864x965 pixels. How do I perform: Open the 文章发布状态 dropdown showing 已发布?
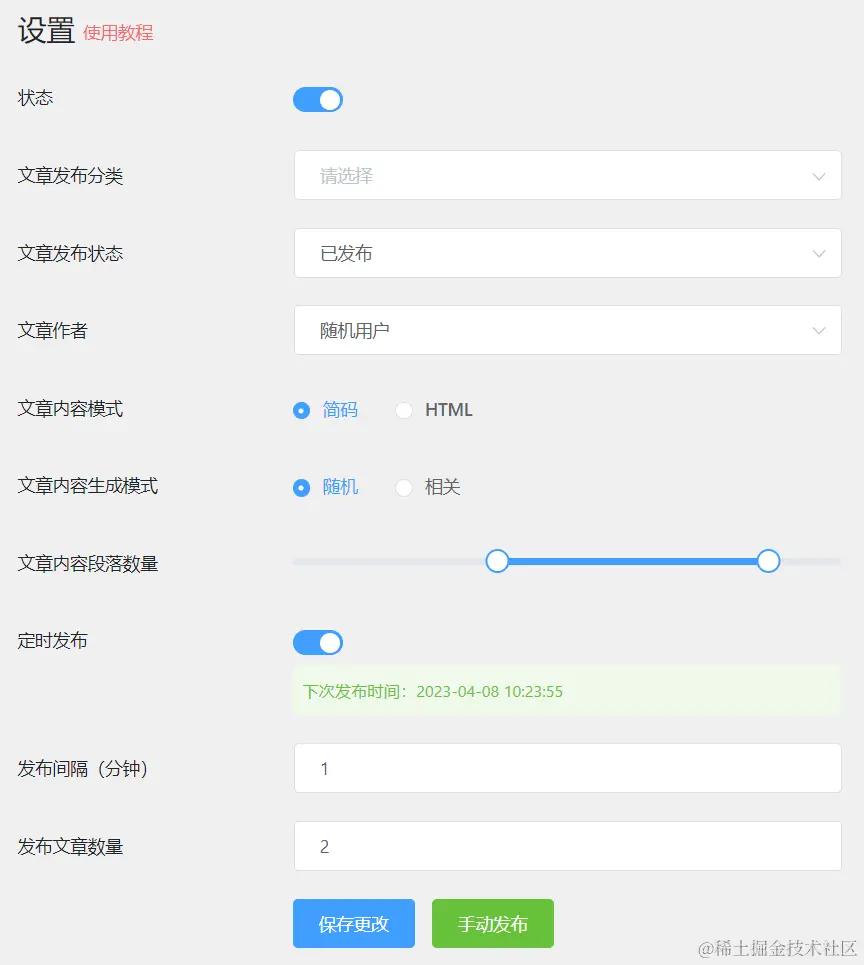pos(568,253)
